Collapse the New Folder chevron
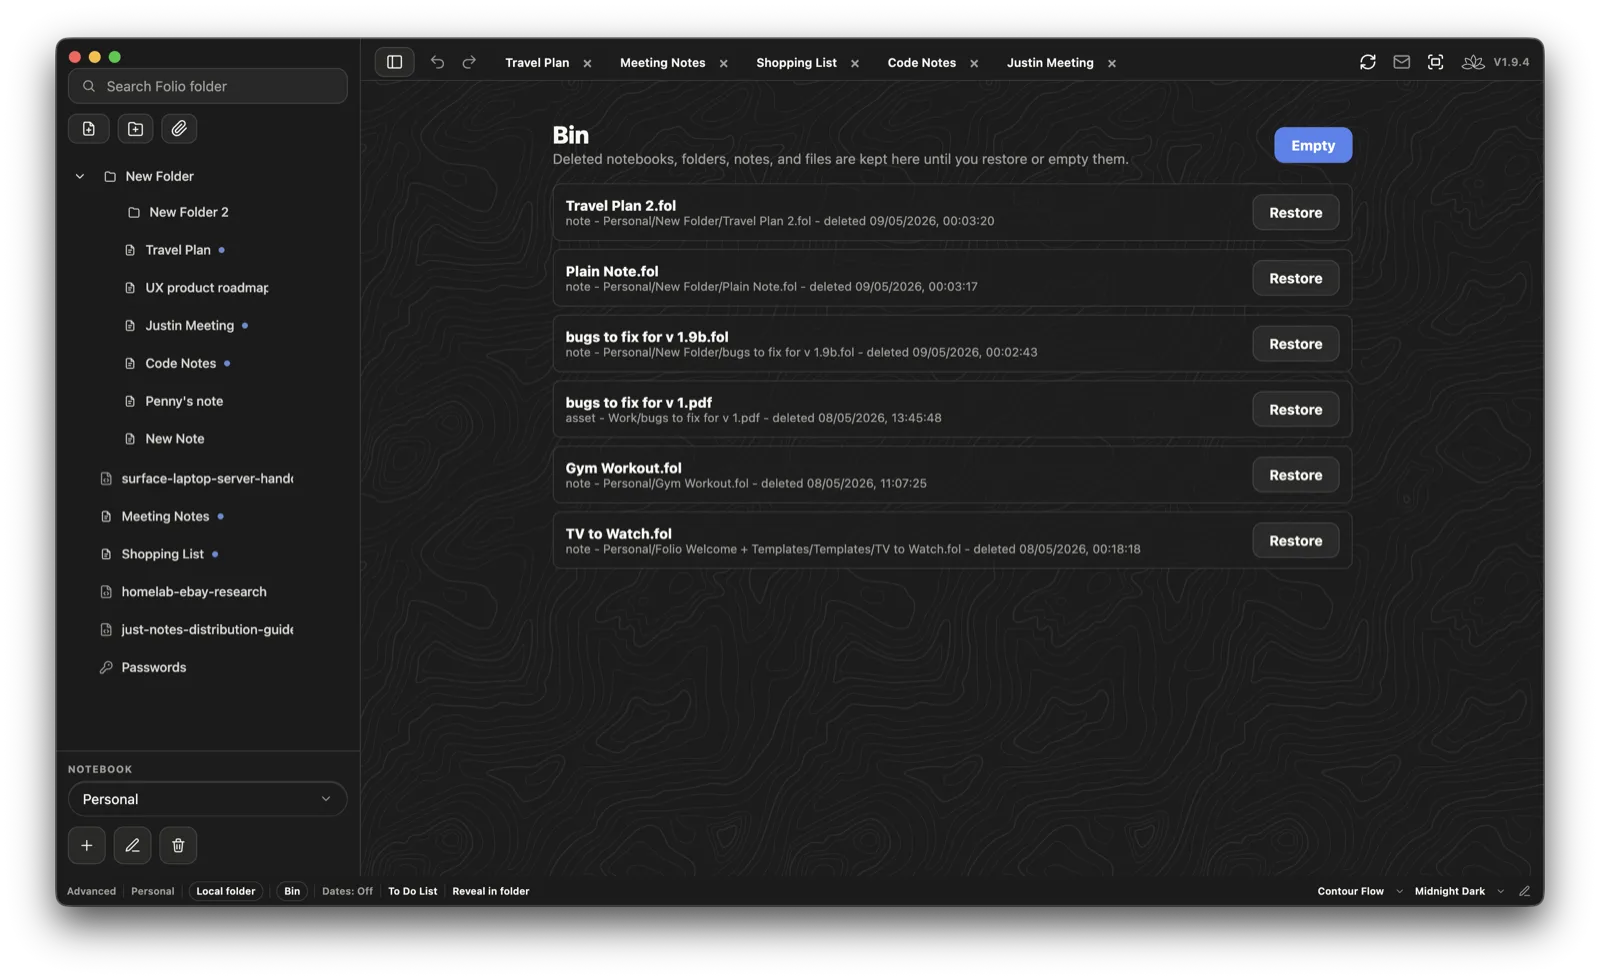1600x980 pixels. click(x=80, y=176)
